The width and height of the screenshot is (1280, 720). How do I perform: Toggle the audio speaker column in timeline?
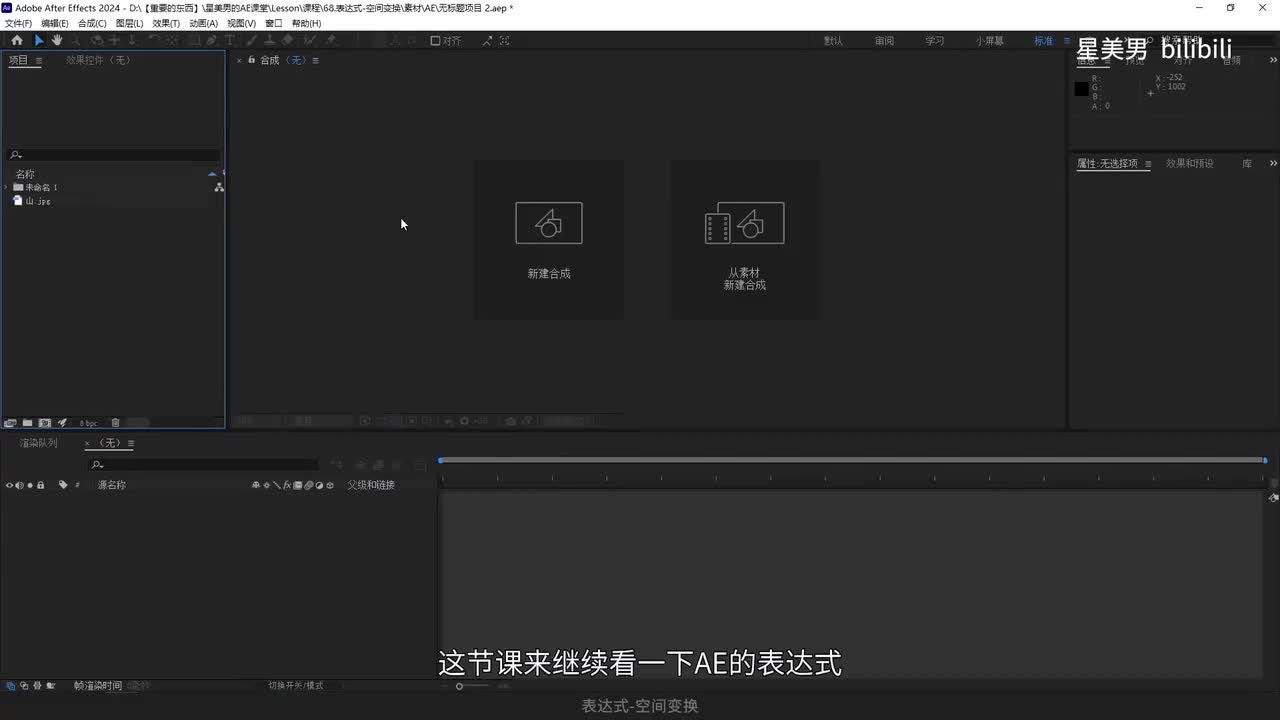tap(20, 485)
